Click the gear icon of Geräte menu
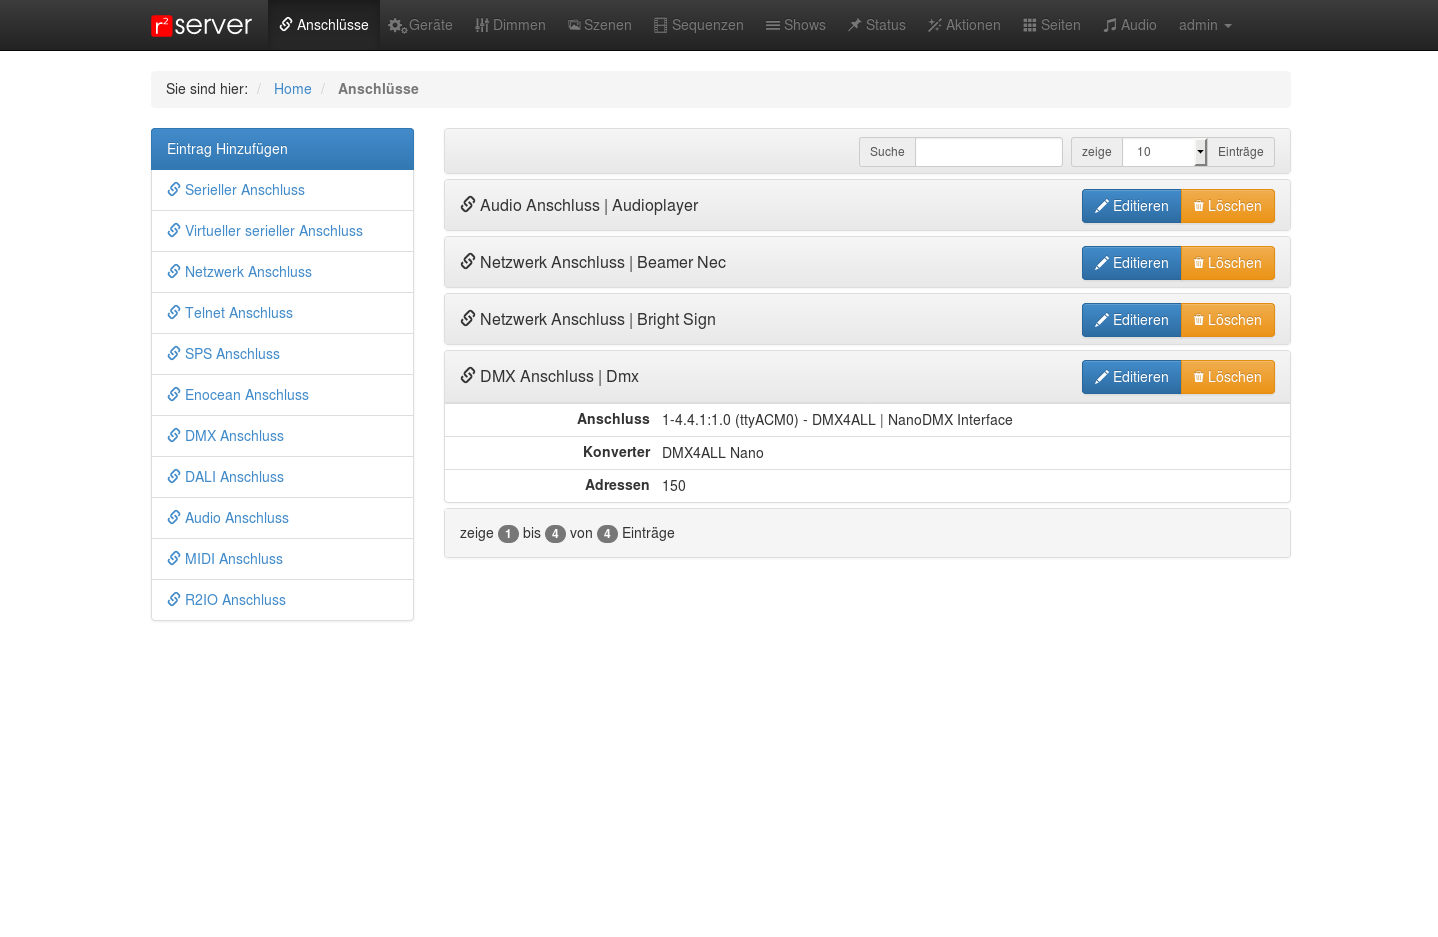 pos(397,26)
